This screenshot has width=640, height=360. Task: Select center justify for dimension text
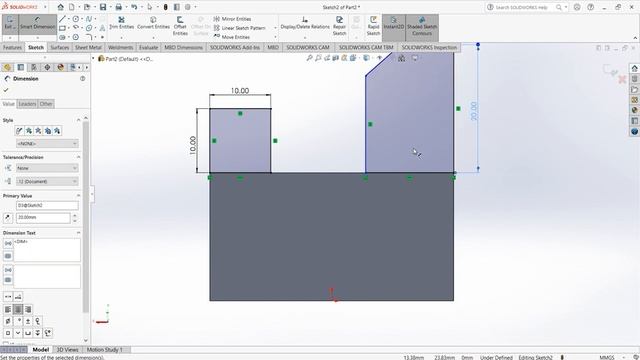tap(18, 309)
